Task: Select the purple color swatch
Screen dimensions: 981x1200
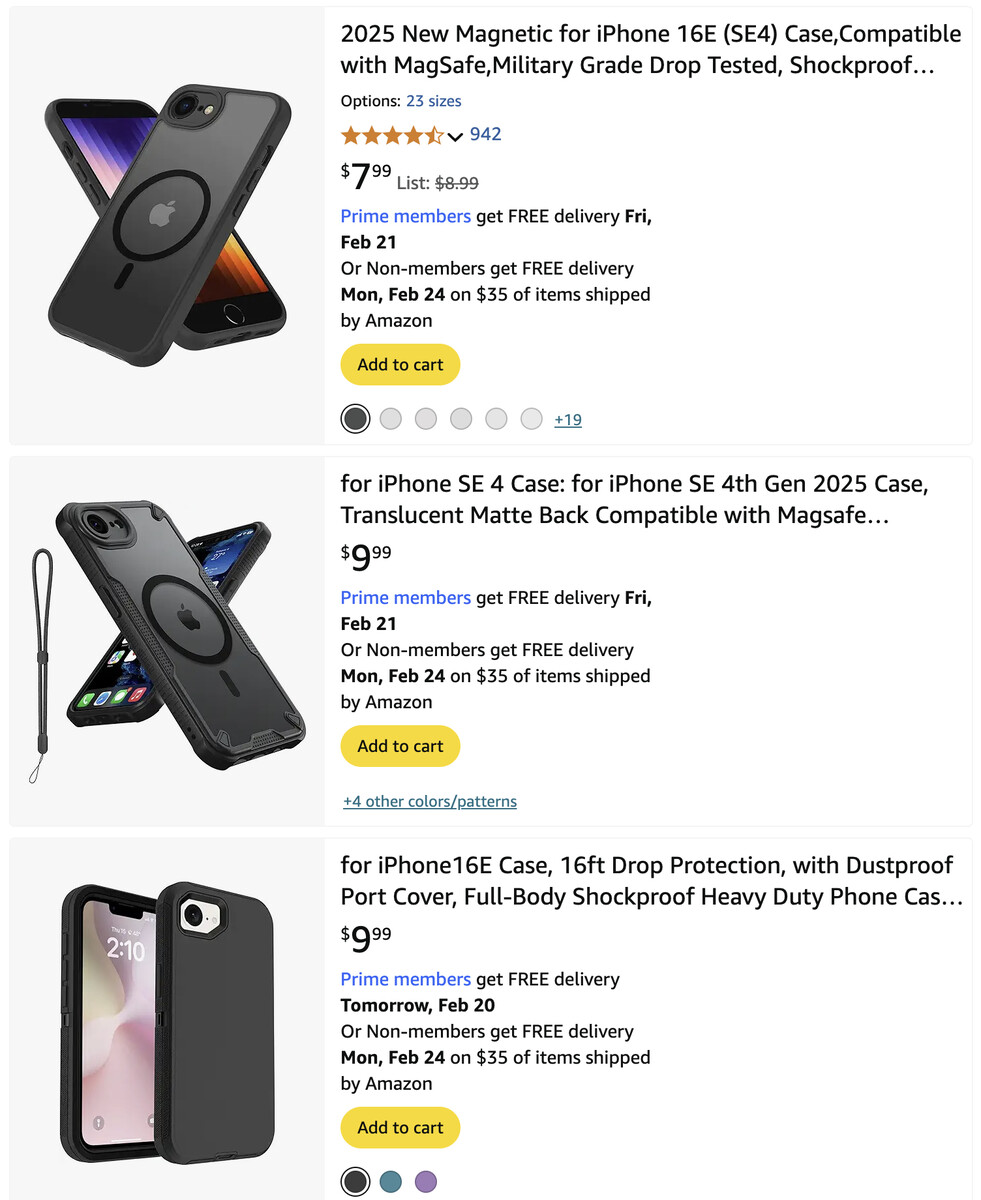Action: [x=426, y=1181]
